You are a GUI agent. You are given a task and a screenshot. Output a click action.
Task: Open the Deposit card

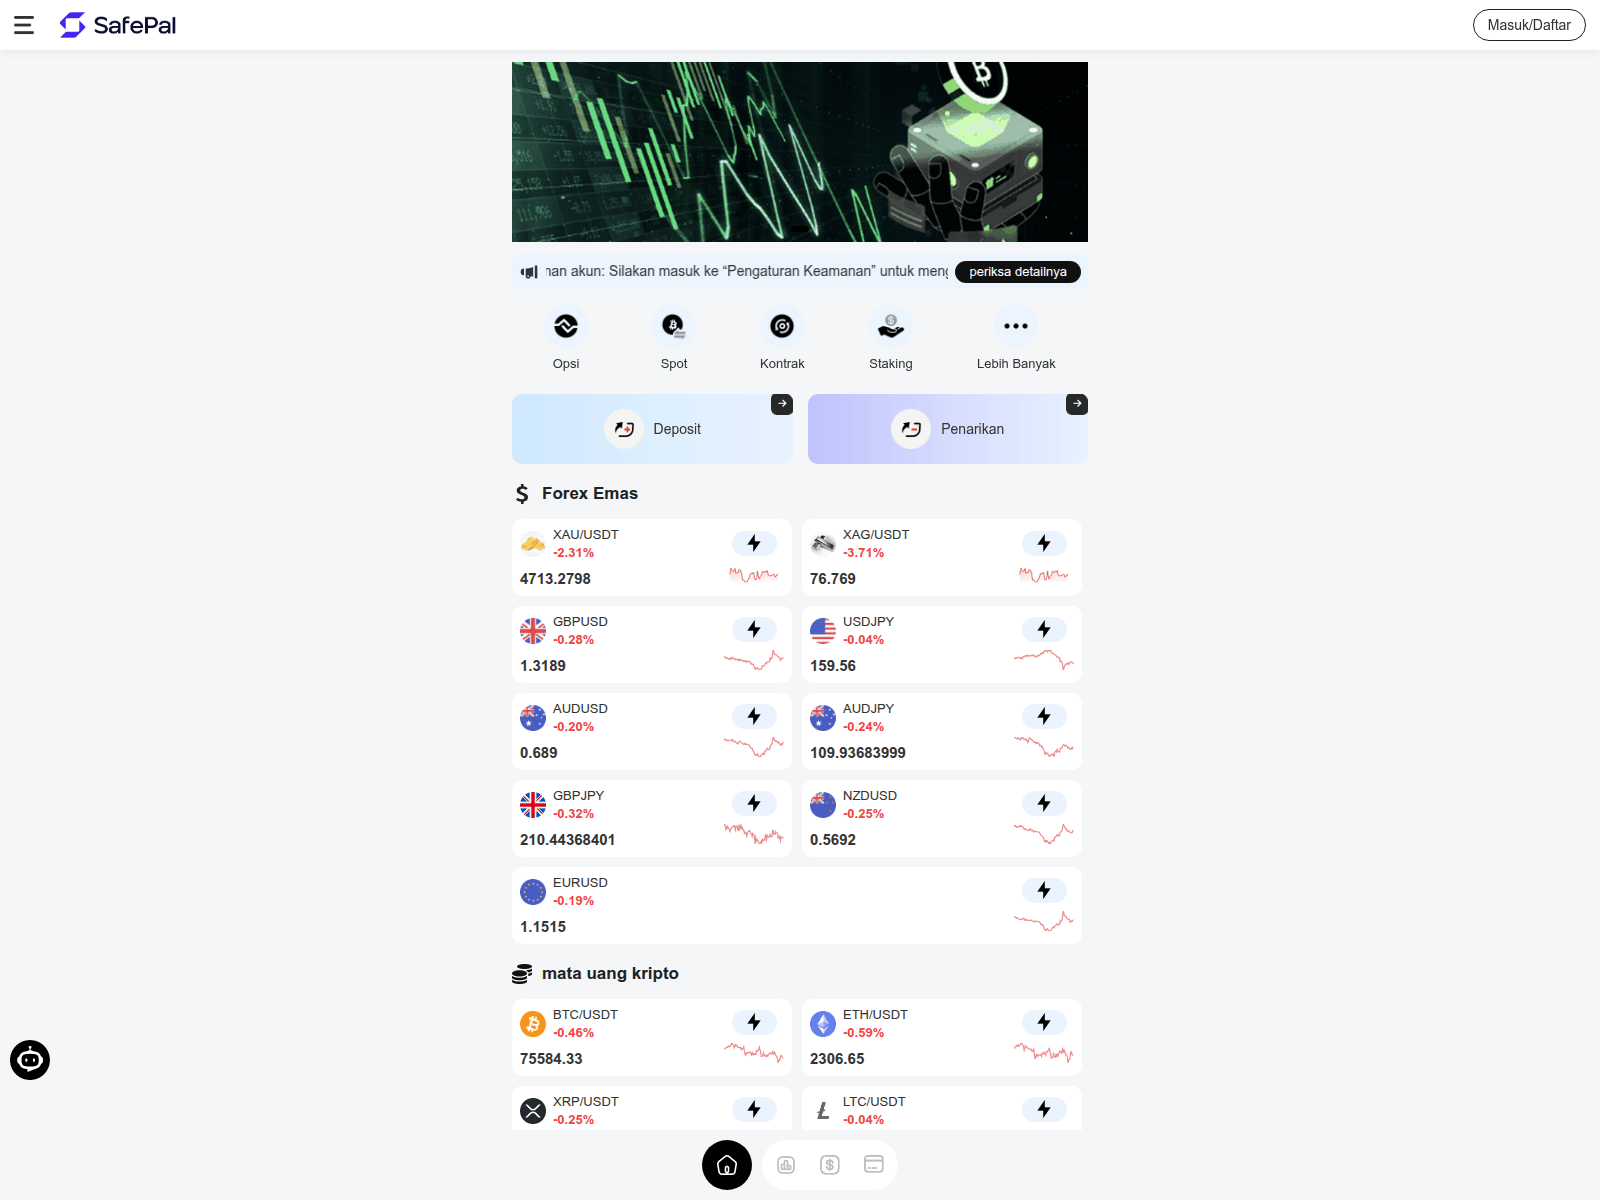(x=652, y=429)
